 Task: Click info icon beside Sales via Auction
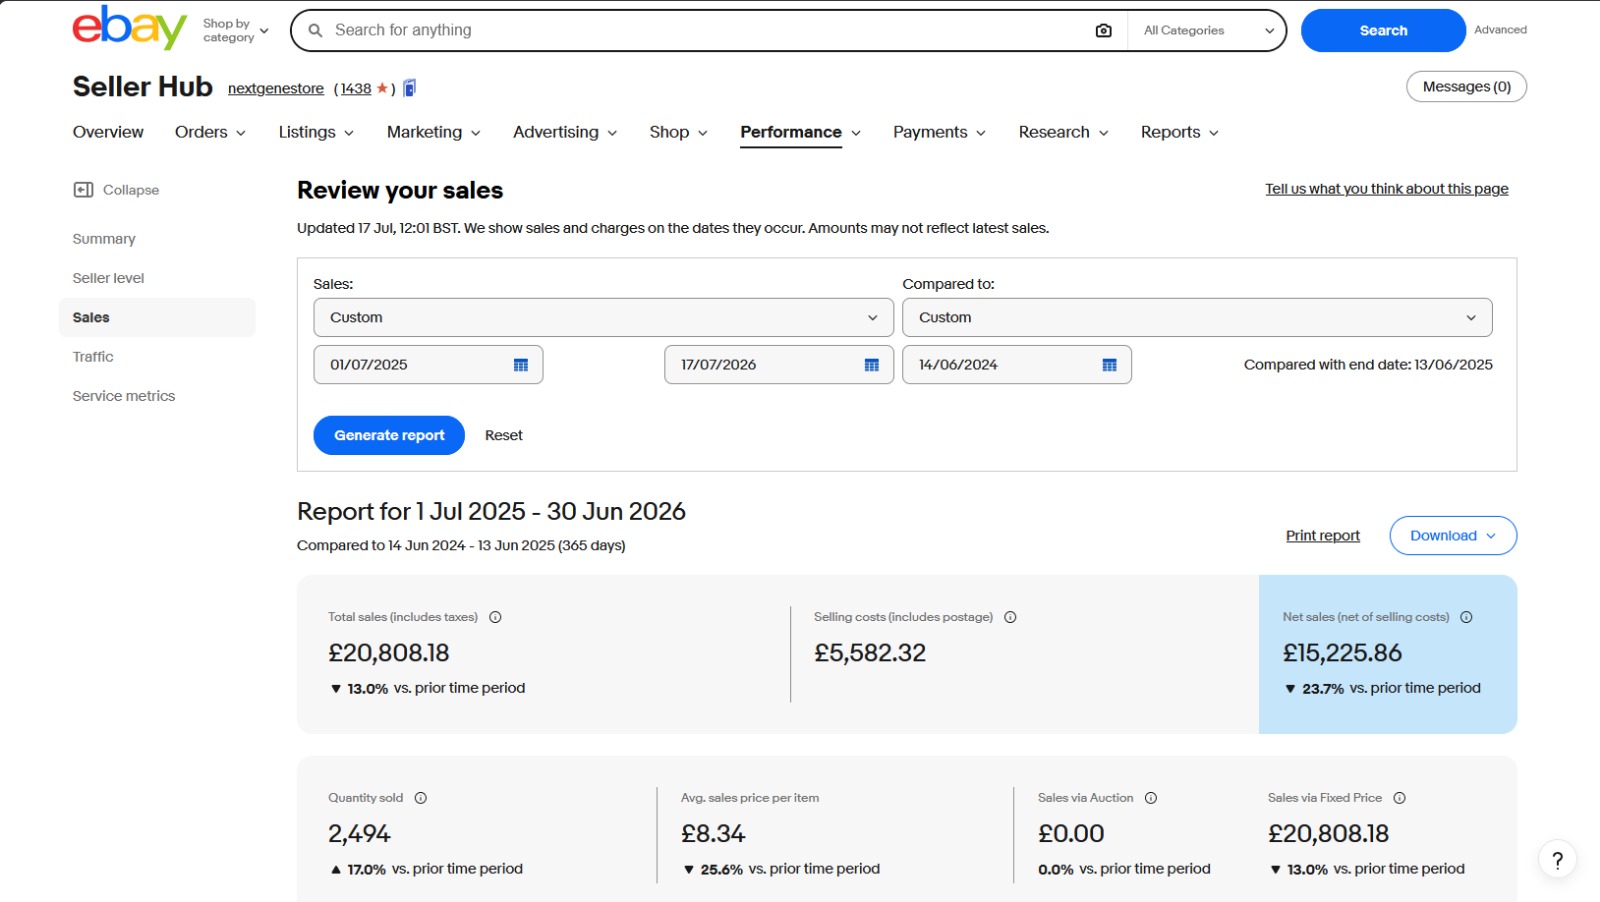pyautogui.click(x=1150, y=798)
